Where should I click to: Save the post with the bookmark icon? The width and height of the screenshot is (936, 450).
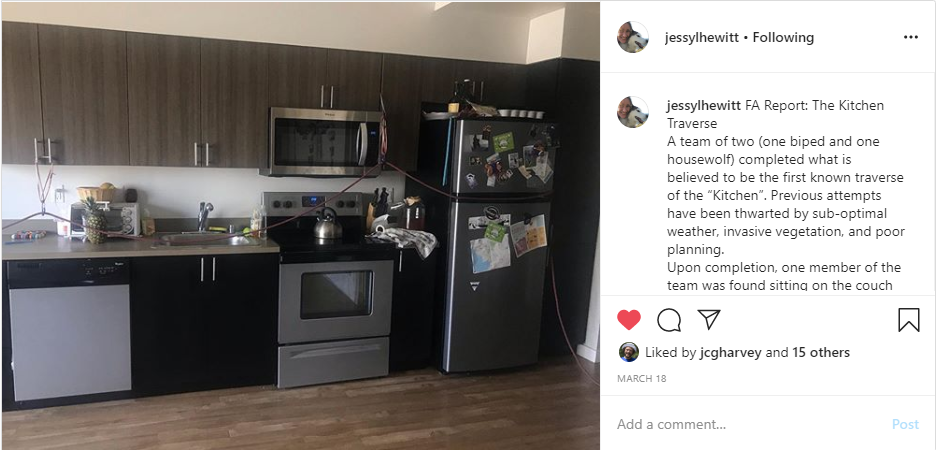point(909,320)
